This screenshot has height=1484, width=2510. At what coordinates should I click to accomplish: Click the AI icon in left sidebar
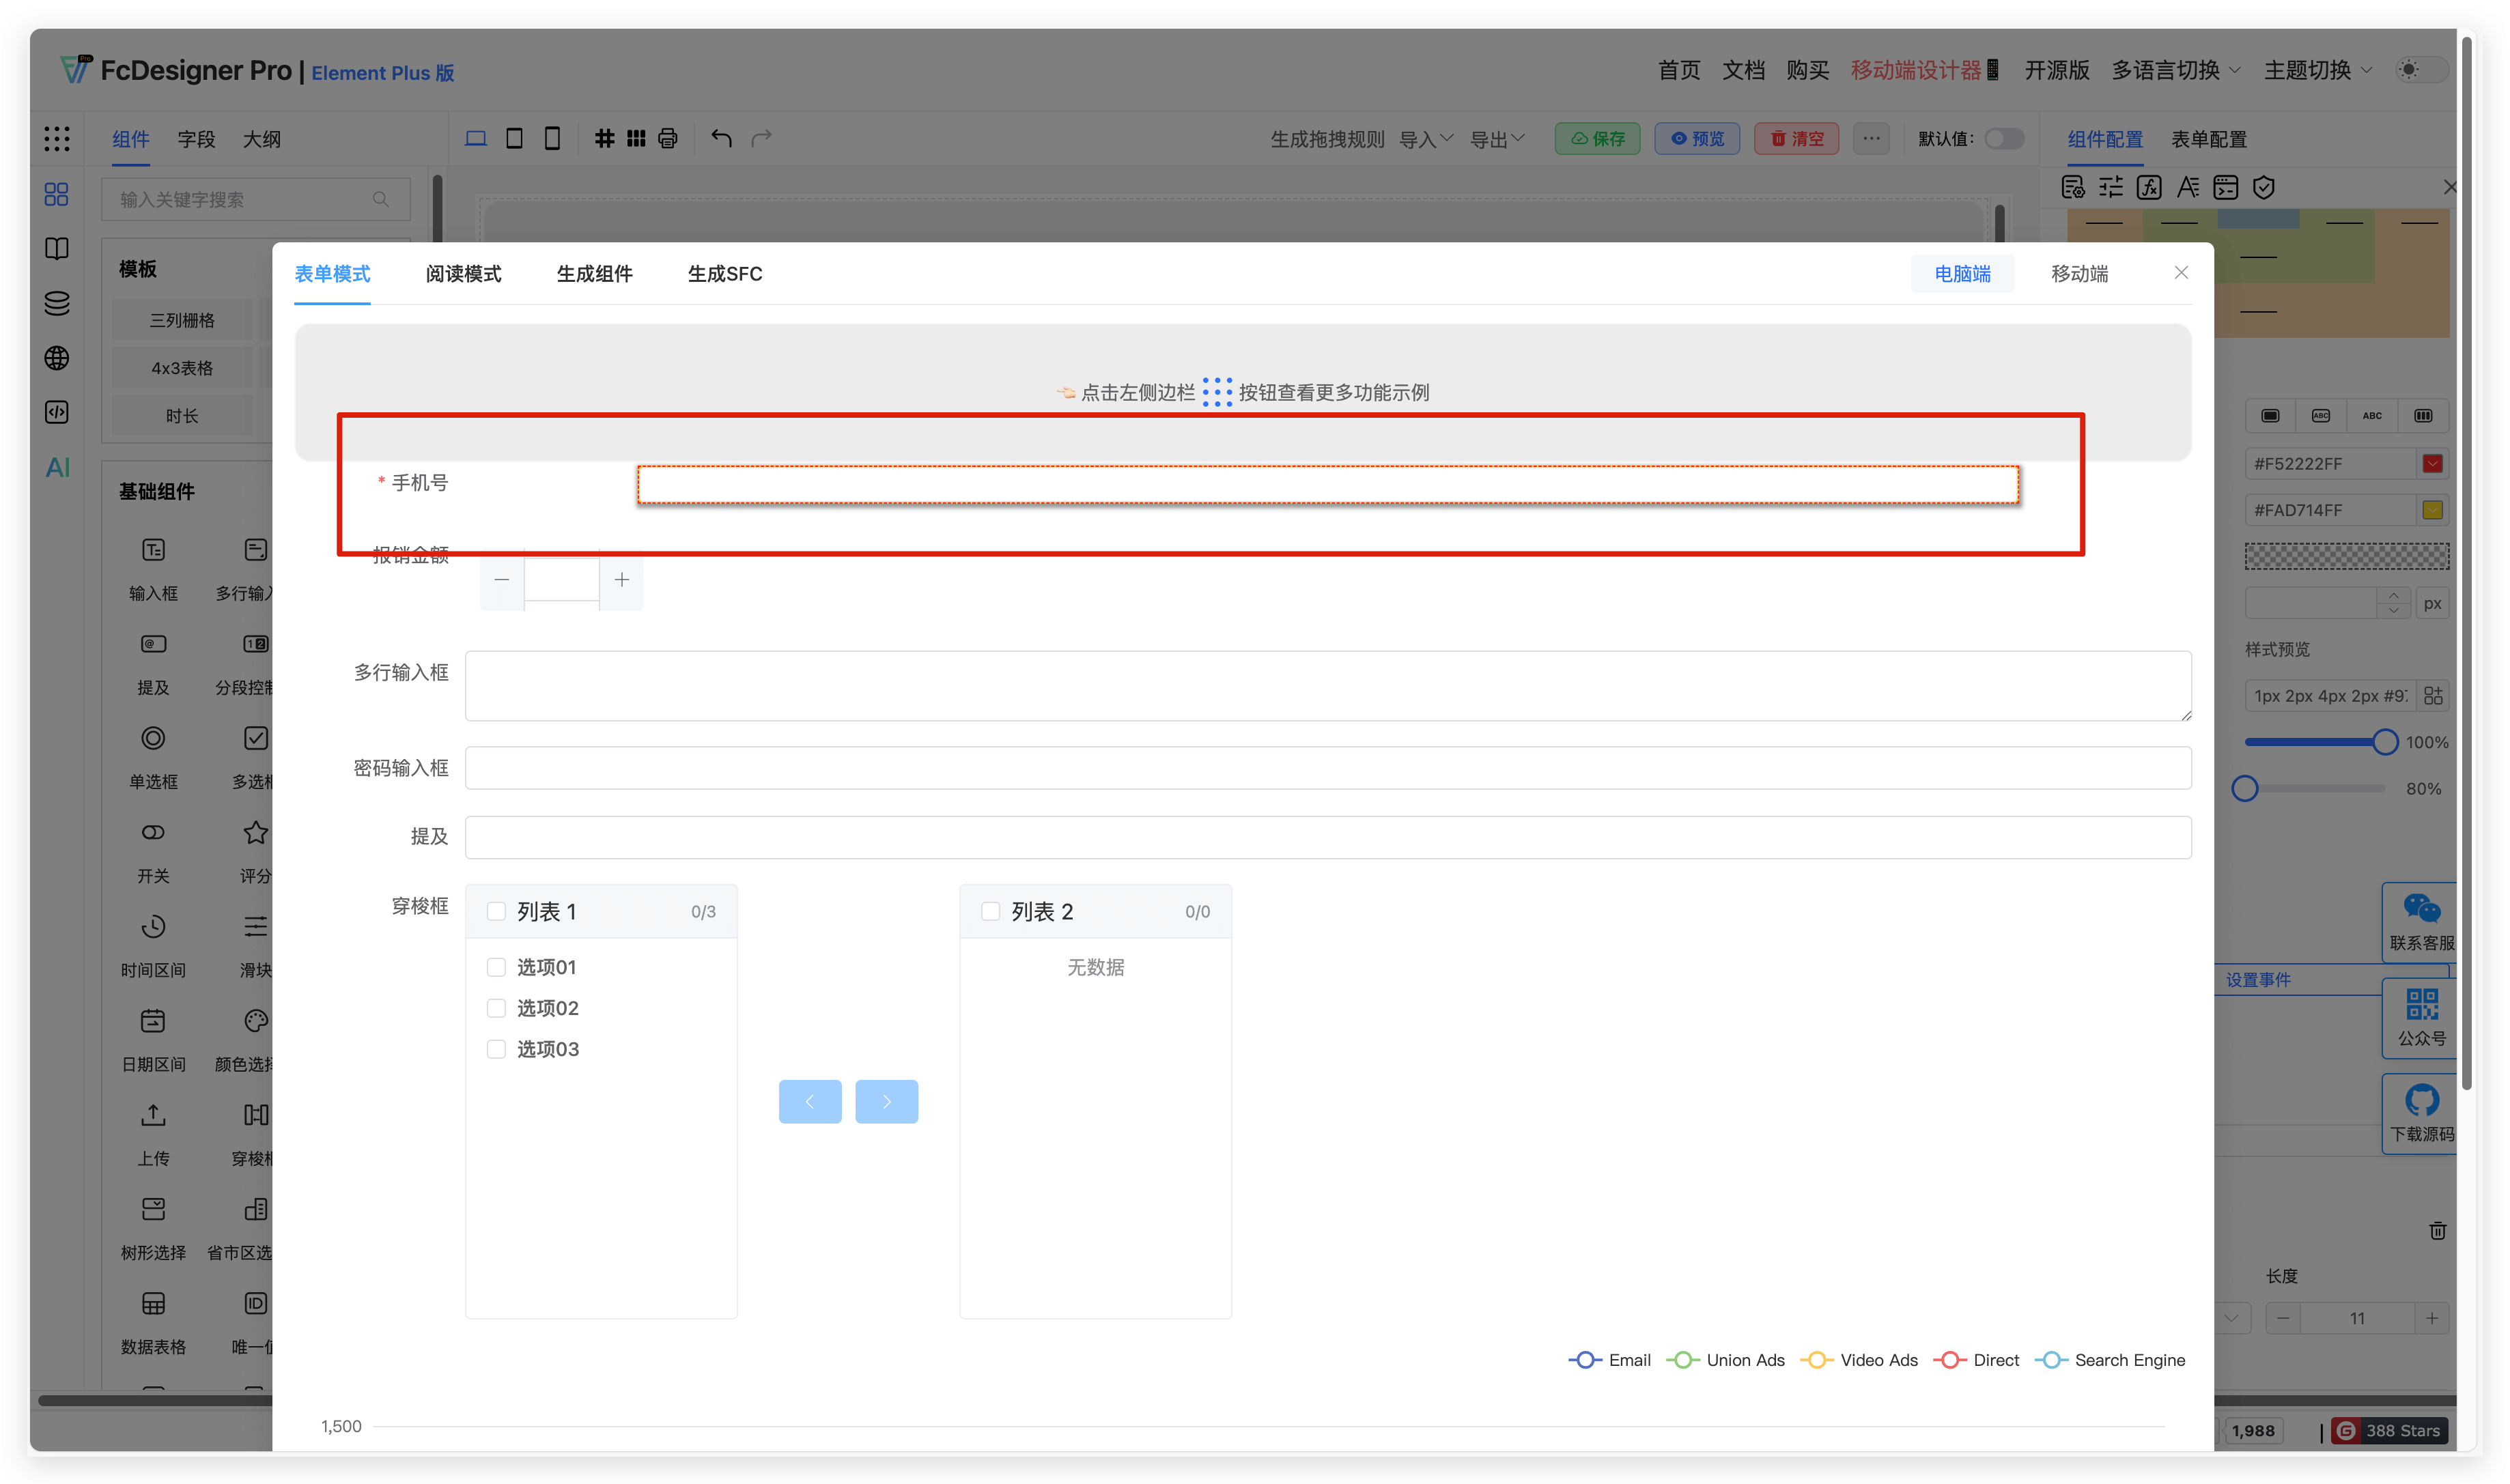pos(57,467)
